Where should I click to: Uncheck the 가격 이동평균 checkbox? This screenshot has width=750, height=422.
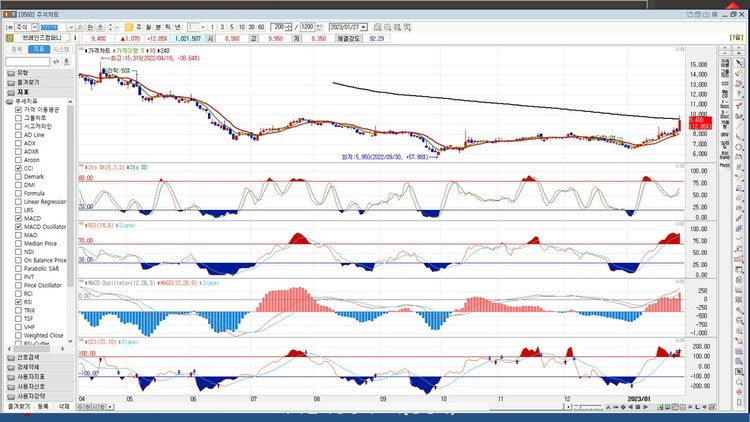(x=18, y=110)
